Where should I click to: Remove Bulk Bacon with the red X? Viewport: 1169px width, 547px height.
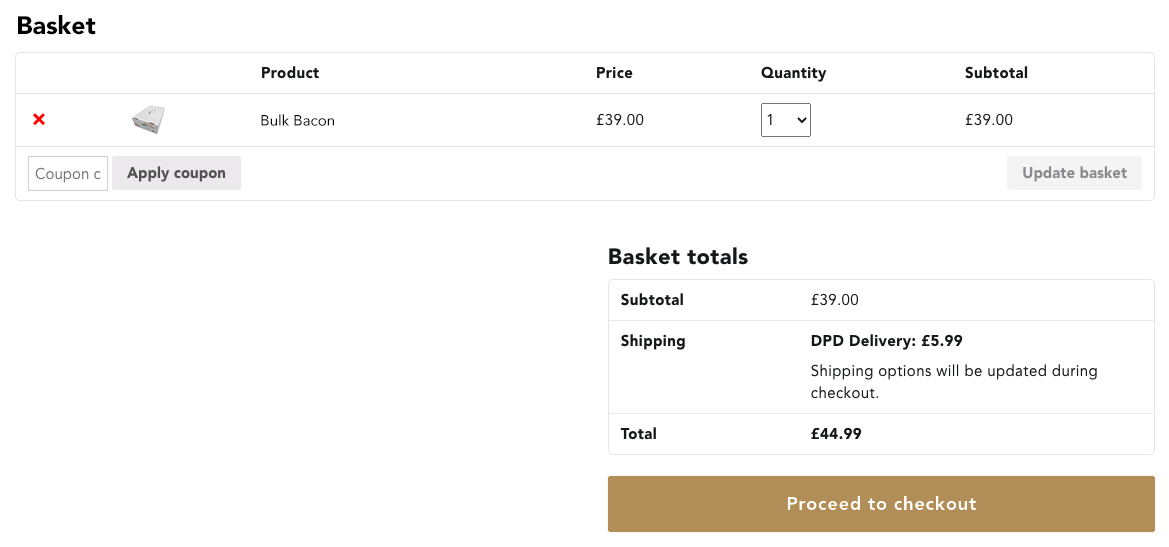[39, 120]
